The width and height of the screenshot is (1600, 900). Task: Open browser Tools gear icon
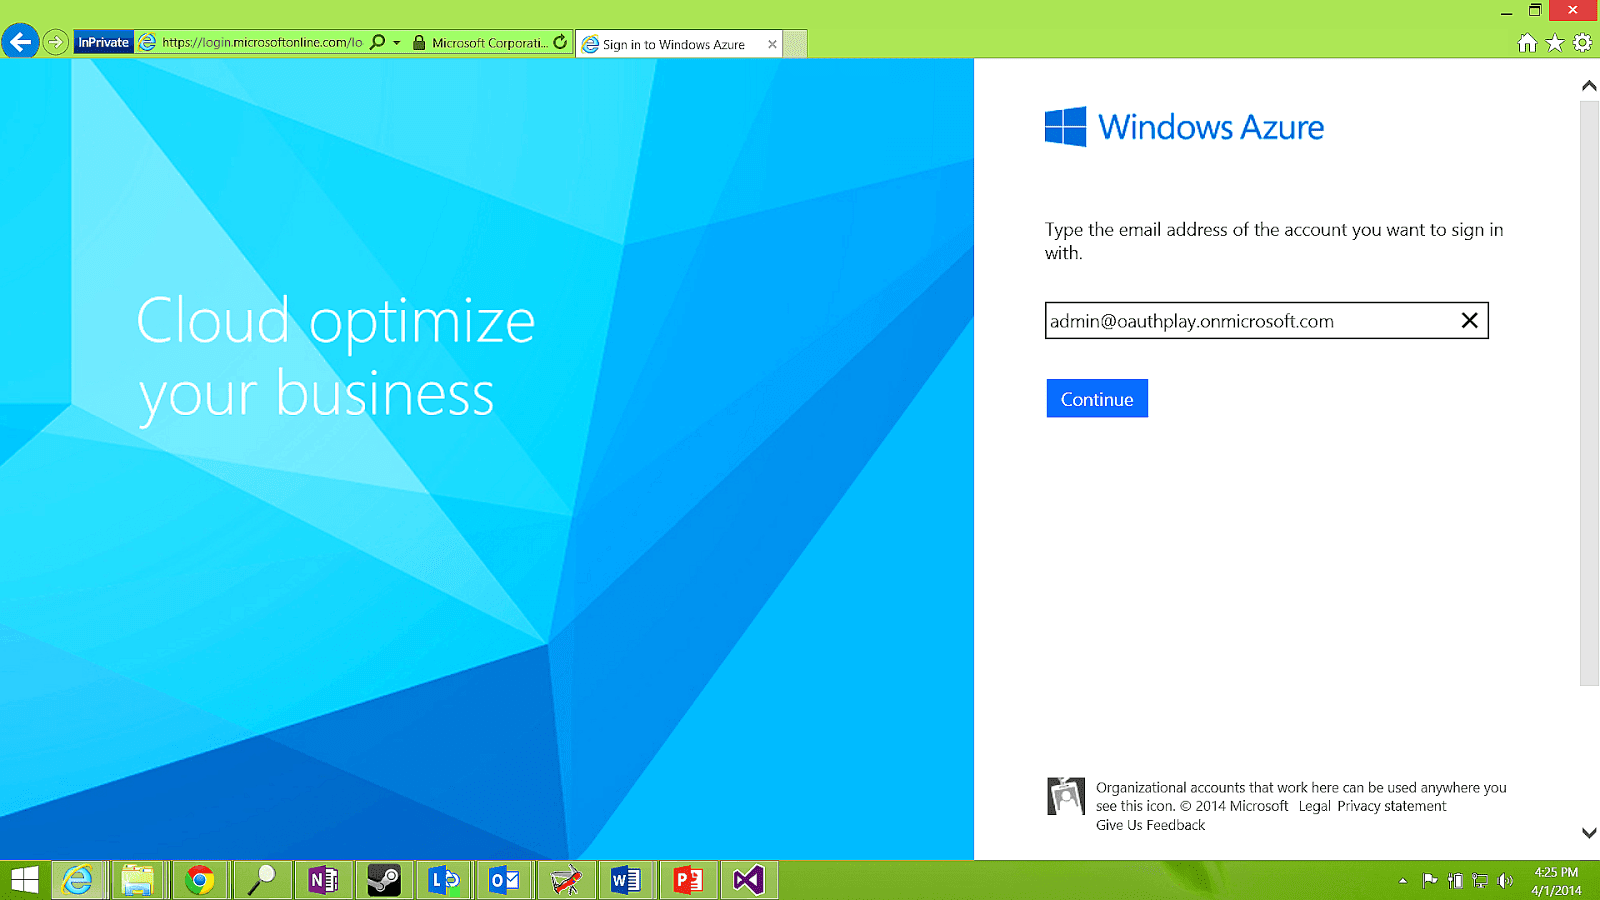[1582, 42]
